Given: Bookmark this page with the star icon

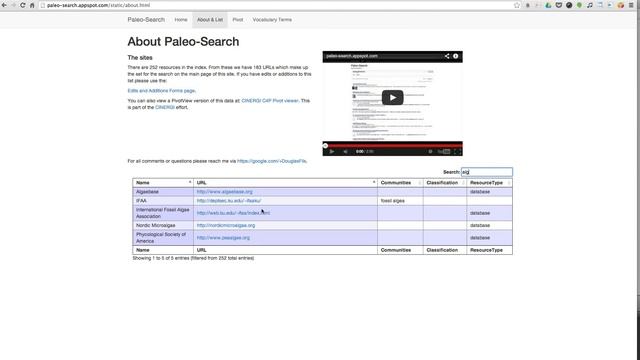Looking at the screenshot, I should click(x=517, y=5).
